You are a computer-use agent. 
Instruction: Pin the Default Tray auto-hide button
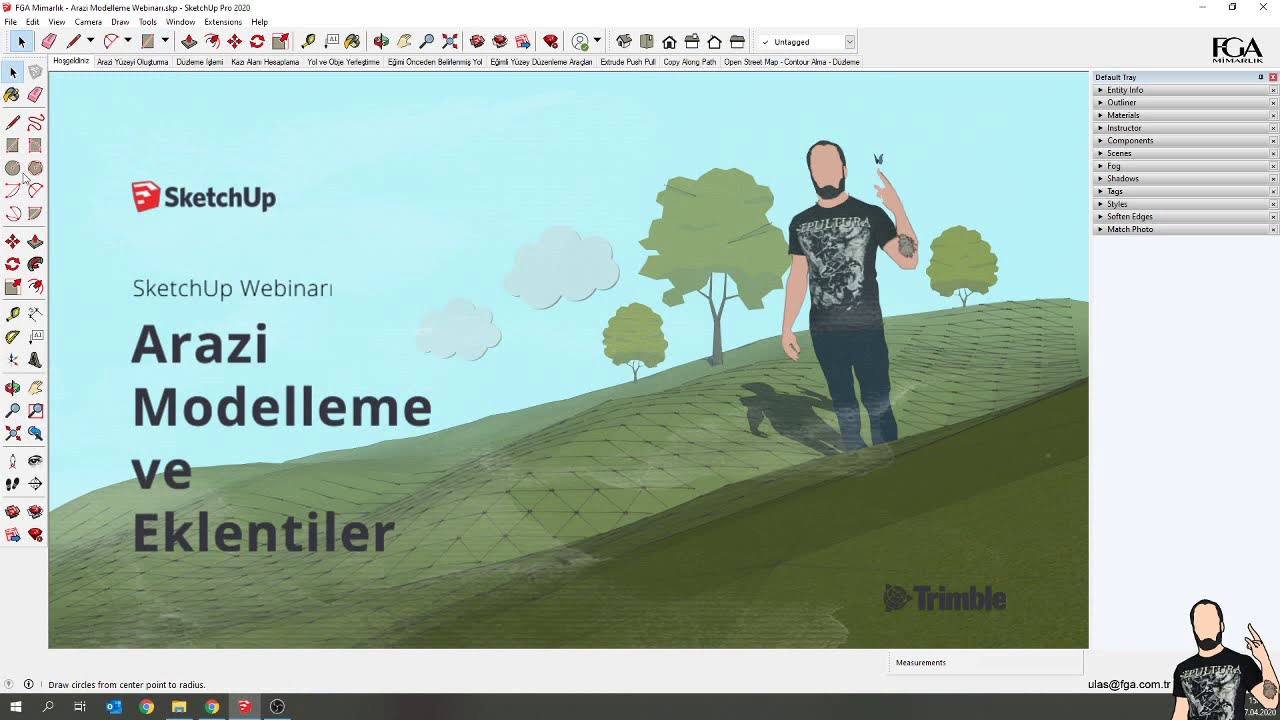click(x=1261, y=77)
